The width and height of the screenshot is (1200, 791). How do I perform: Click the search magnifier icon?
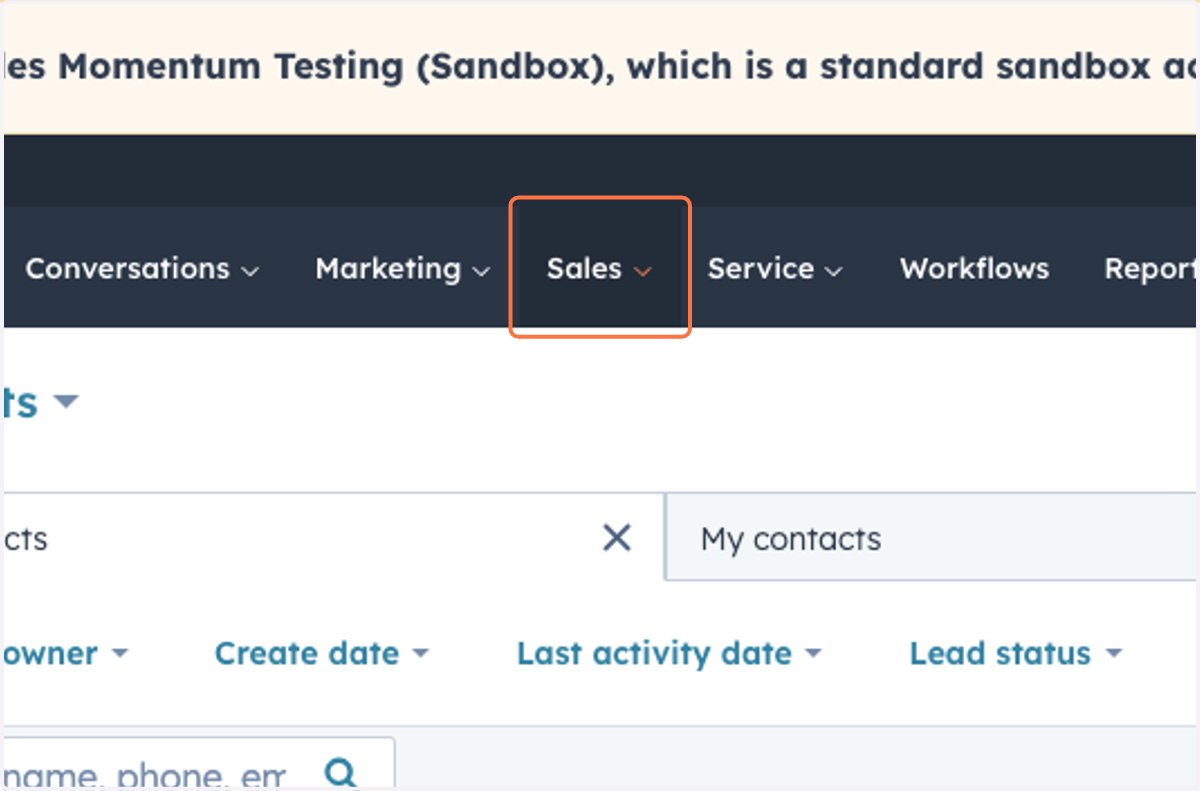tap(342, 773)
